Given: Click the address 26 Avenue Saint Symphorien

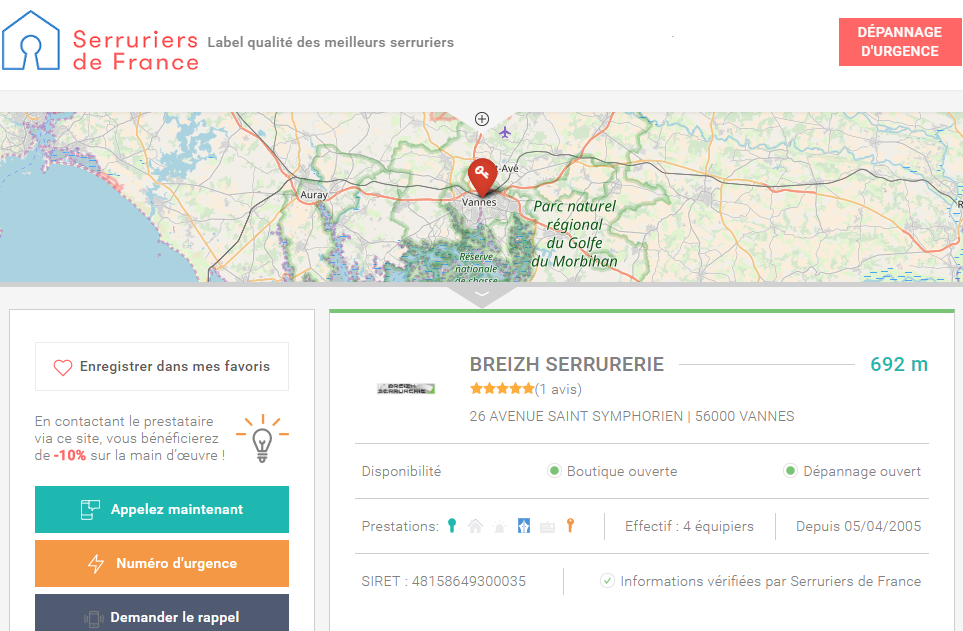Looking at the screenshot, I should coord(632,417).
